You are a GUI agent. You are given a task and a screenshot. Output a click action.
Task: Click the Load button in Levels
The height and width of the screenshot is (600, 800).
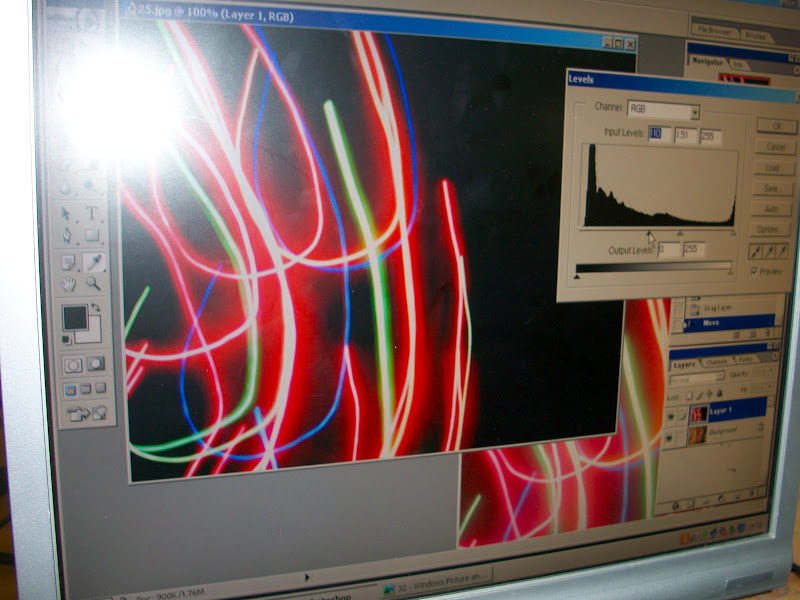click(x=773, y=168)
